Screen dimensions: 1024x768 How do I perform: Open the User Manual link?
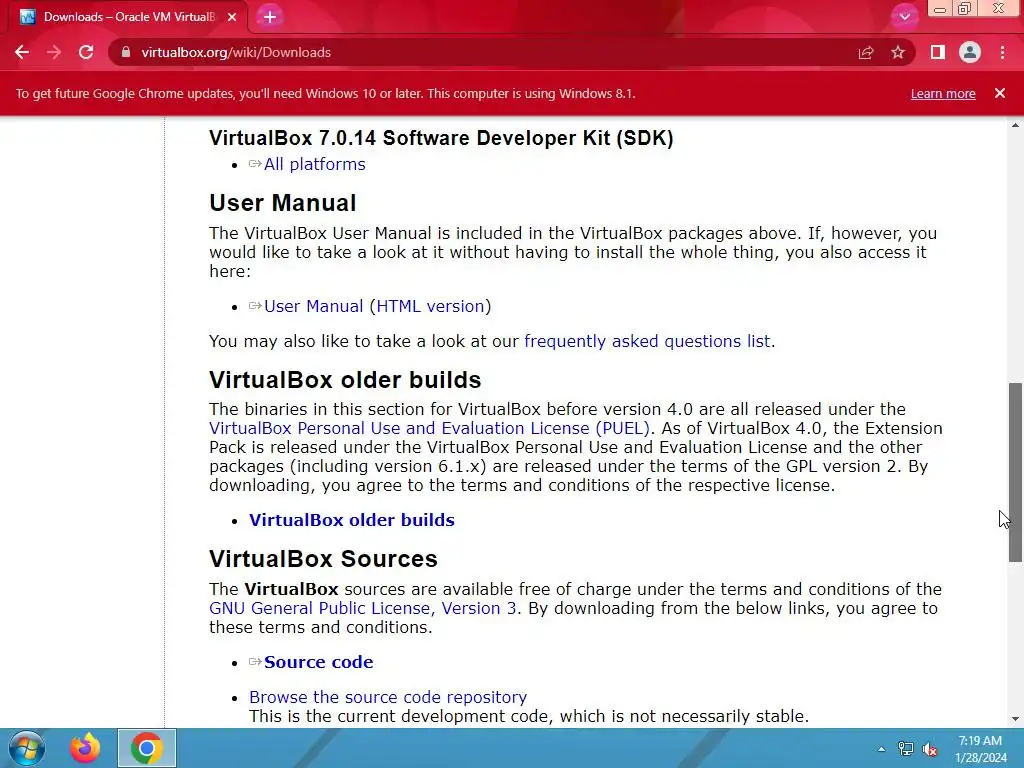[313, 306]
